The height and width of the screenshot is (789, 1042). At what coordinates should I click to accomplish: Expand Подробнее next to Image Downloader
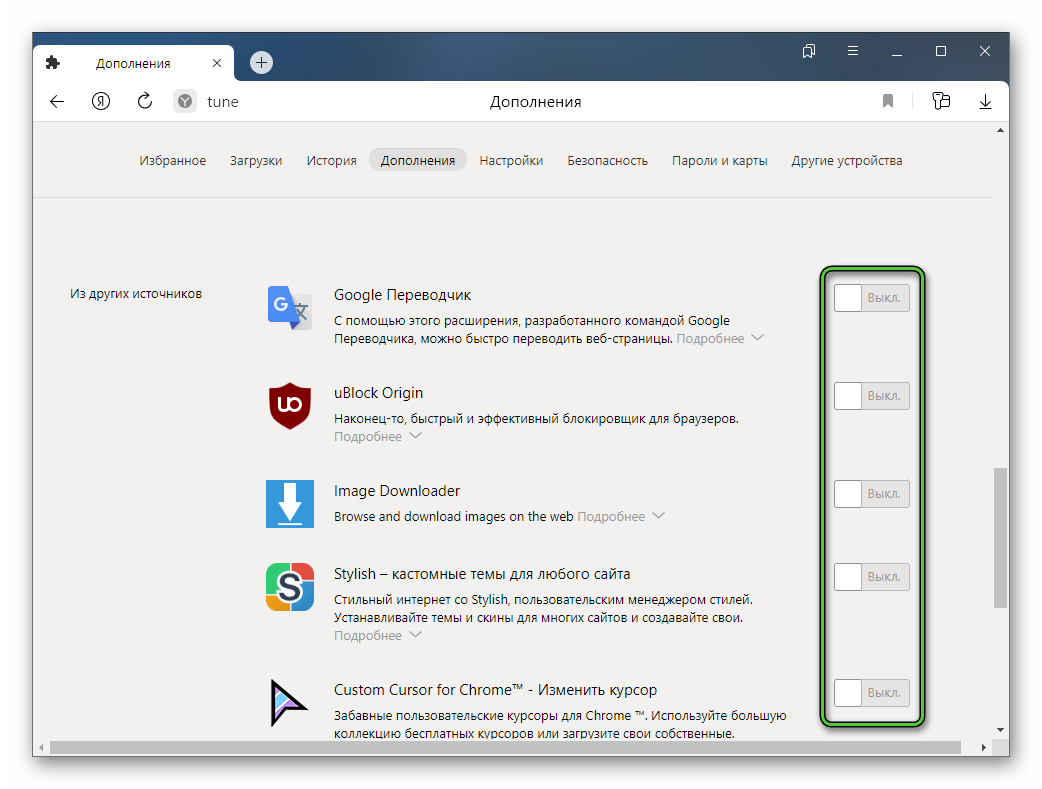tap(621, 517)
